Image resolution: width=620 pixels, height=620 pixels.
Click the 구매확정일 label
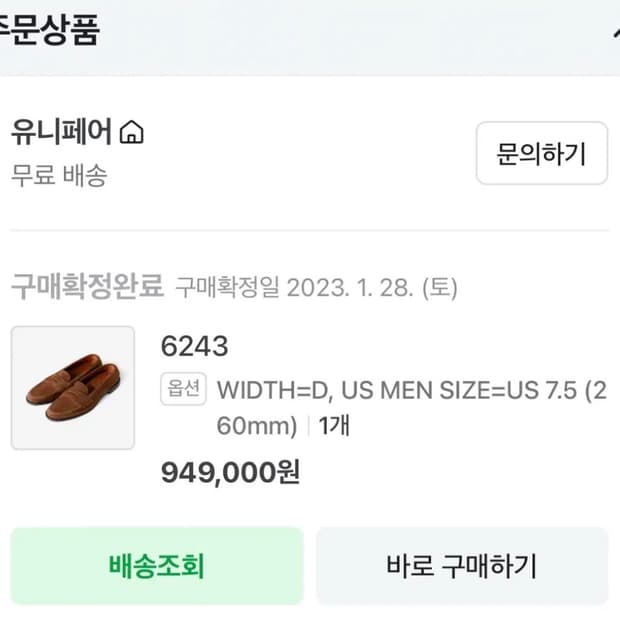point(227,288)
